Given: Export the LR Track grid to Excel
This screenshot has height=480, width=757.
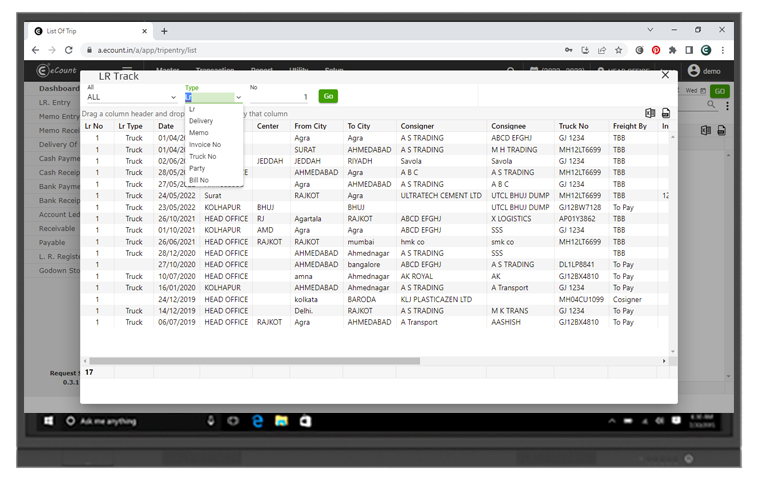Looking at the screenshot, I should pos(650,113).
